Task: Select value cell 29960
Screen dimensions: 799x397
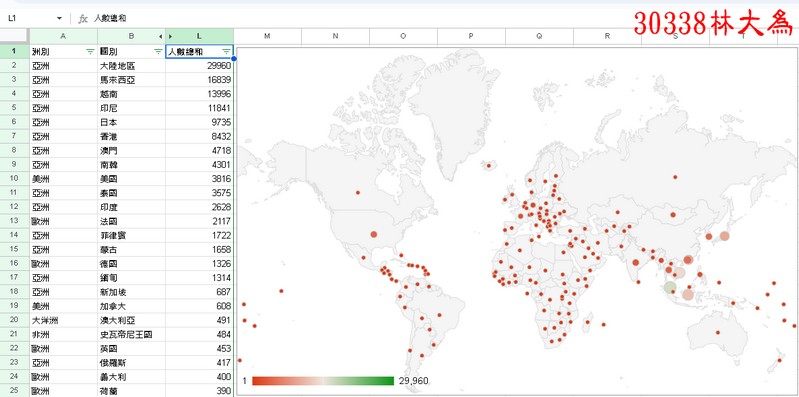Action: (x=200, y=66)
